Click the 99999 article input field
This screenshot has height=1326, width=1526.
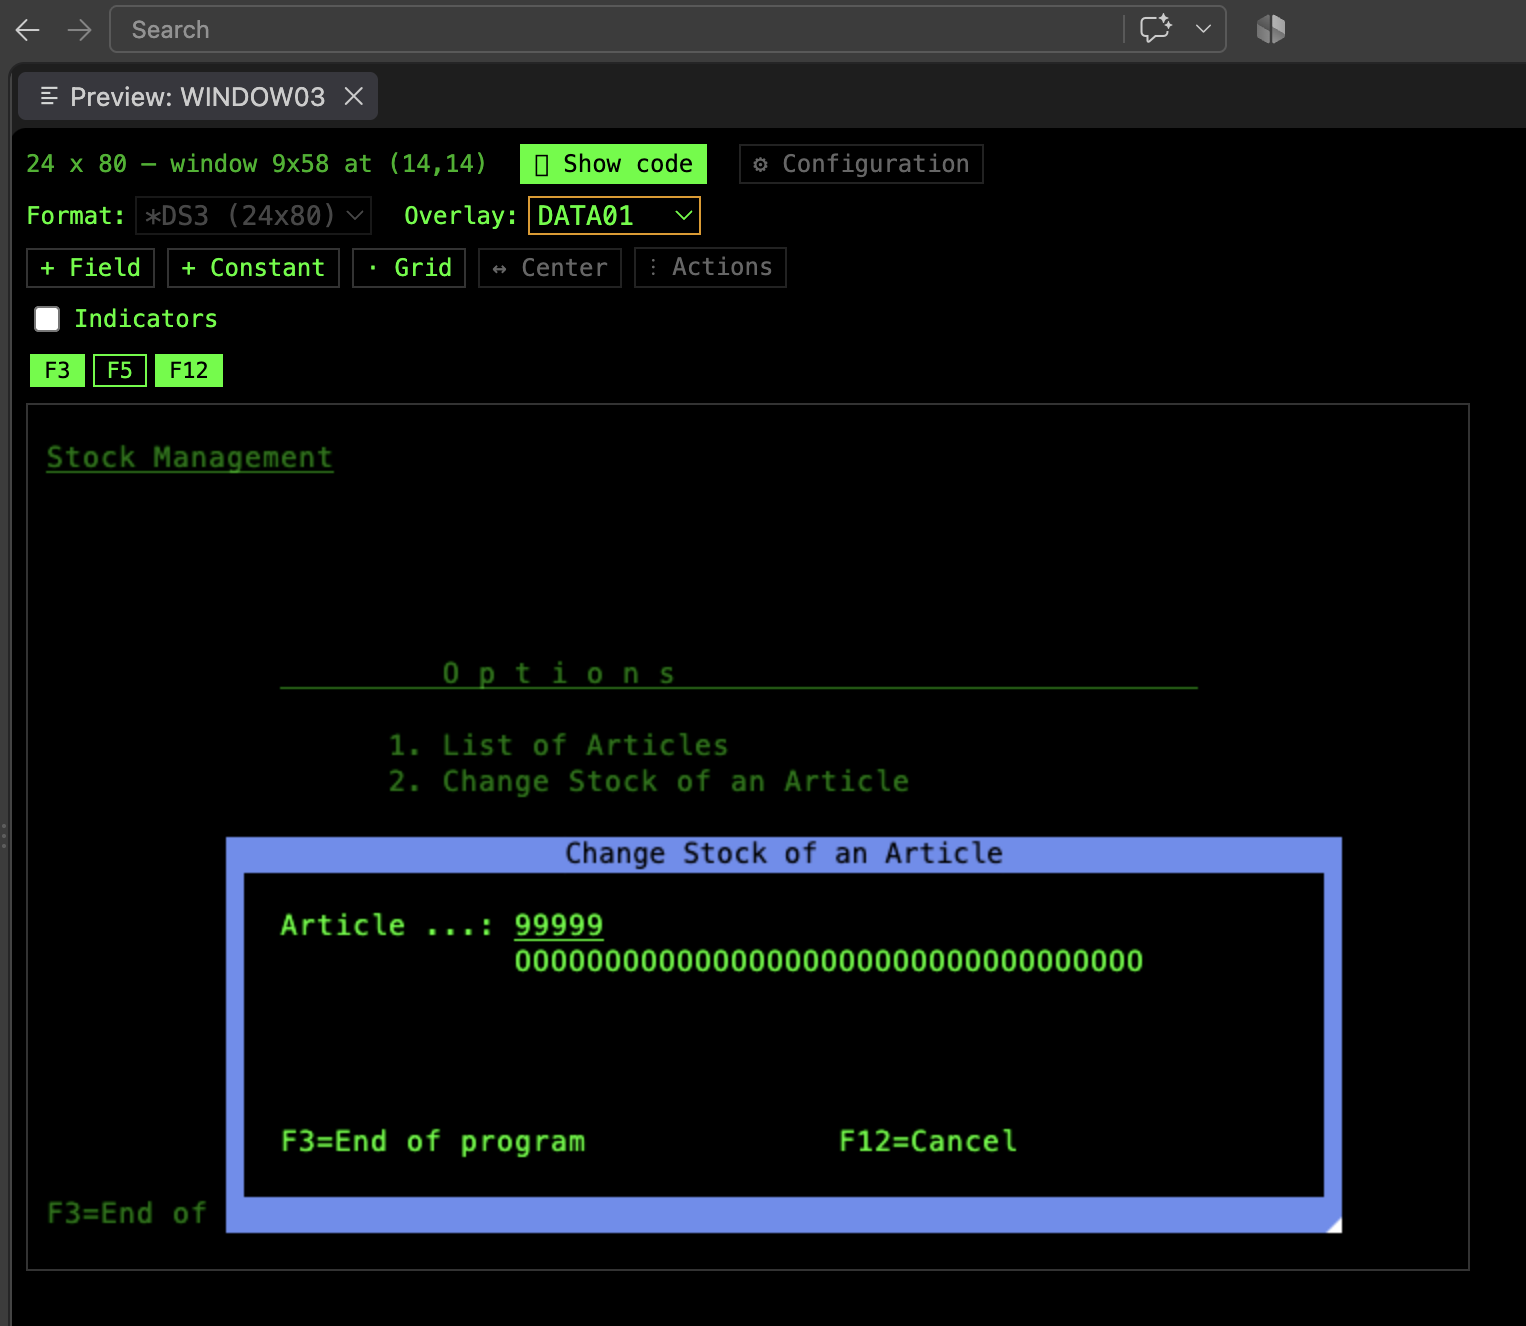tap(559, 925)
